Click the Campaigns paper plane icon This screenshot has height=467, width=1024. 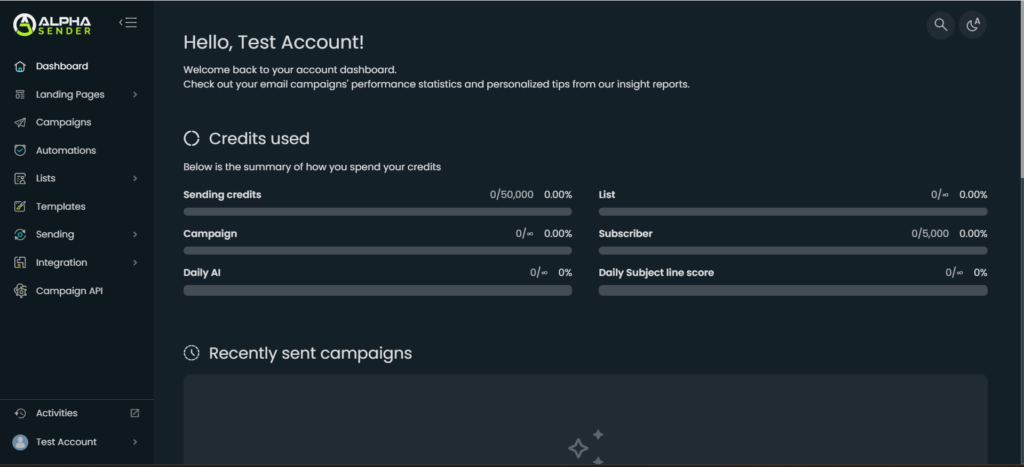[x=20, y=123]
